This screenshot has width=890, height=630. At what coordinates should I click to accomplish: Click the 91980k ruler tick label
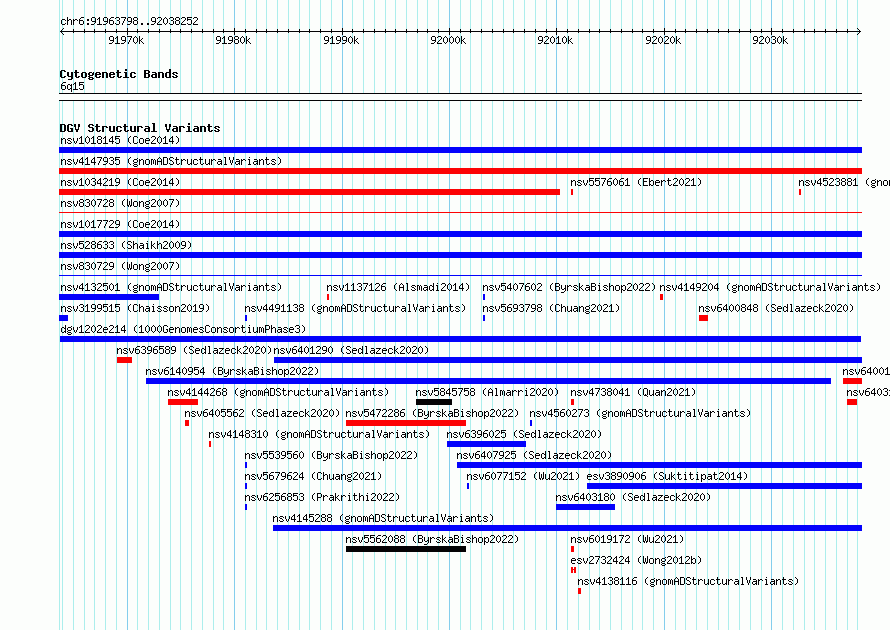click(233, 40)
